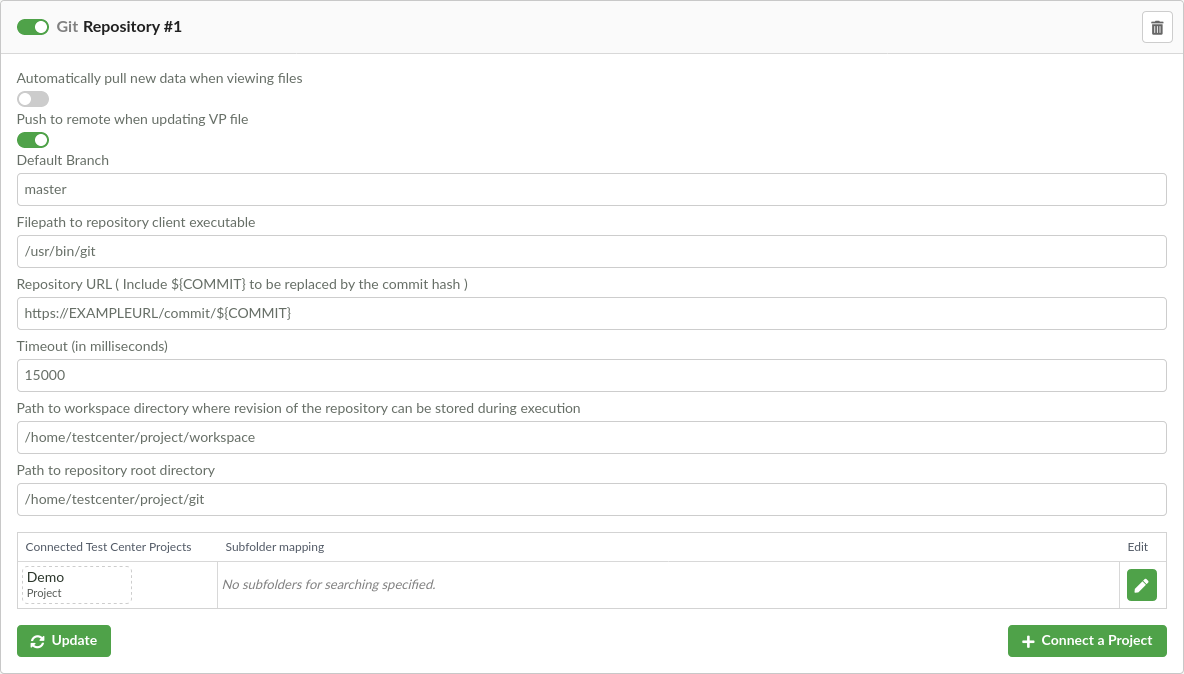Focus the /usr/bin/git executable path field
The width and height of the screenshot is (1184, 674).
coord(591,251)
